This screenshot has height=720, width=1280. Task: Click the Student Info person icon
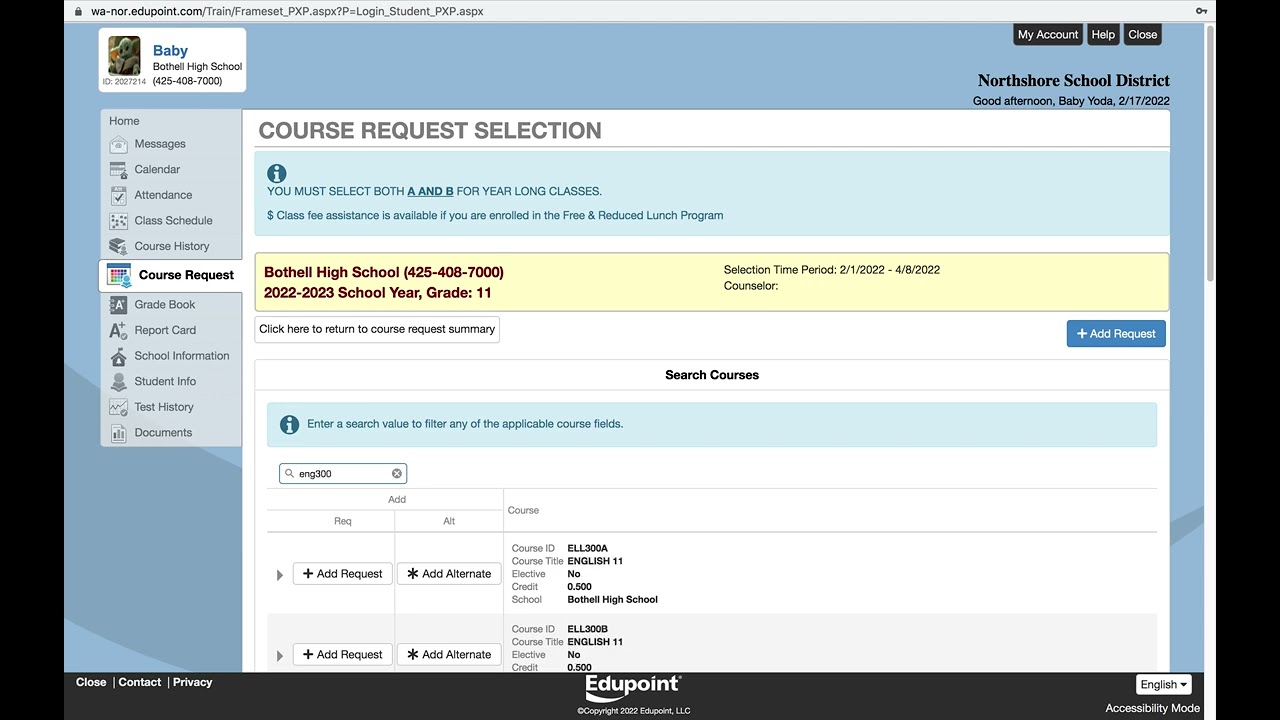pyautogui.click(x=118, y=382)
